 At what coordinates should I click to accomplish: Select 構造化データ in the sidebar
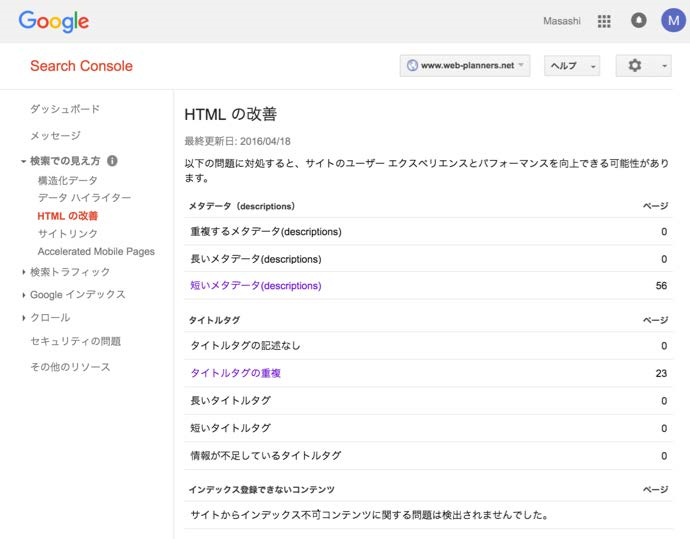(x=68, y=180)
